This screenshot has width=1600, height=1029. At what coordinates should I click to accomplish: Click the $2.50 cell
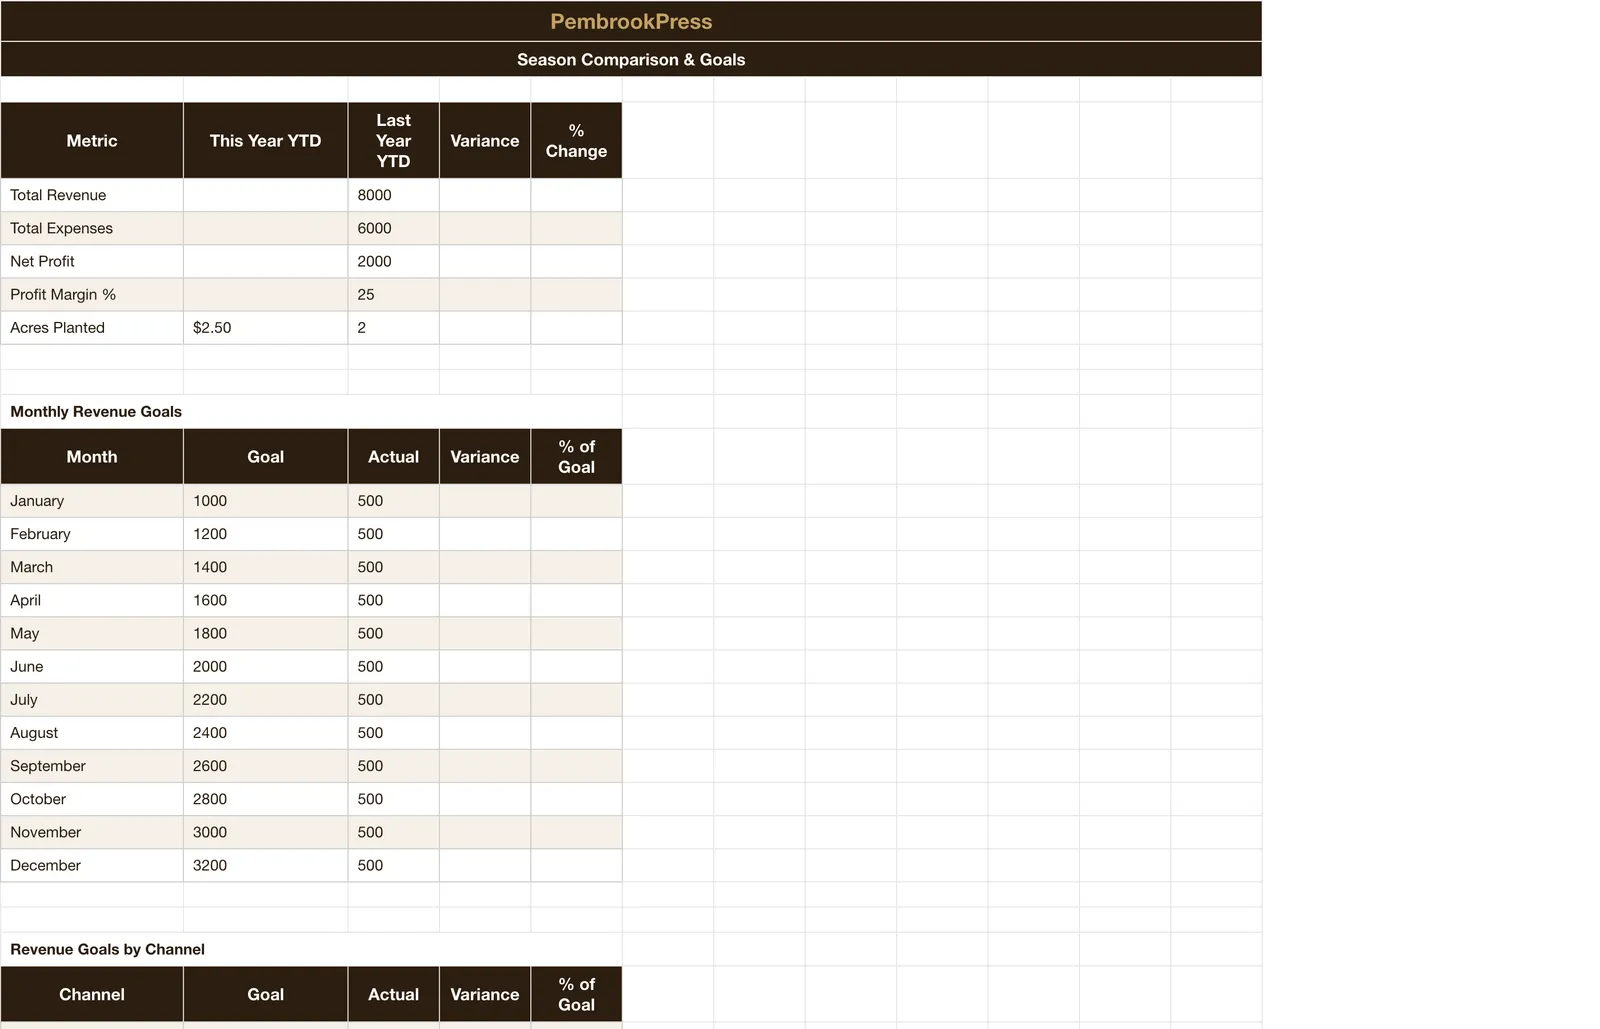266,327
